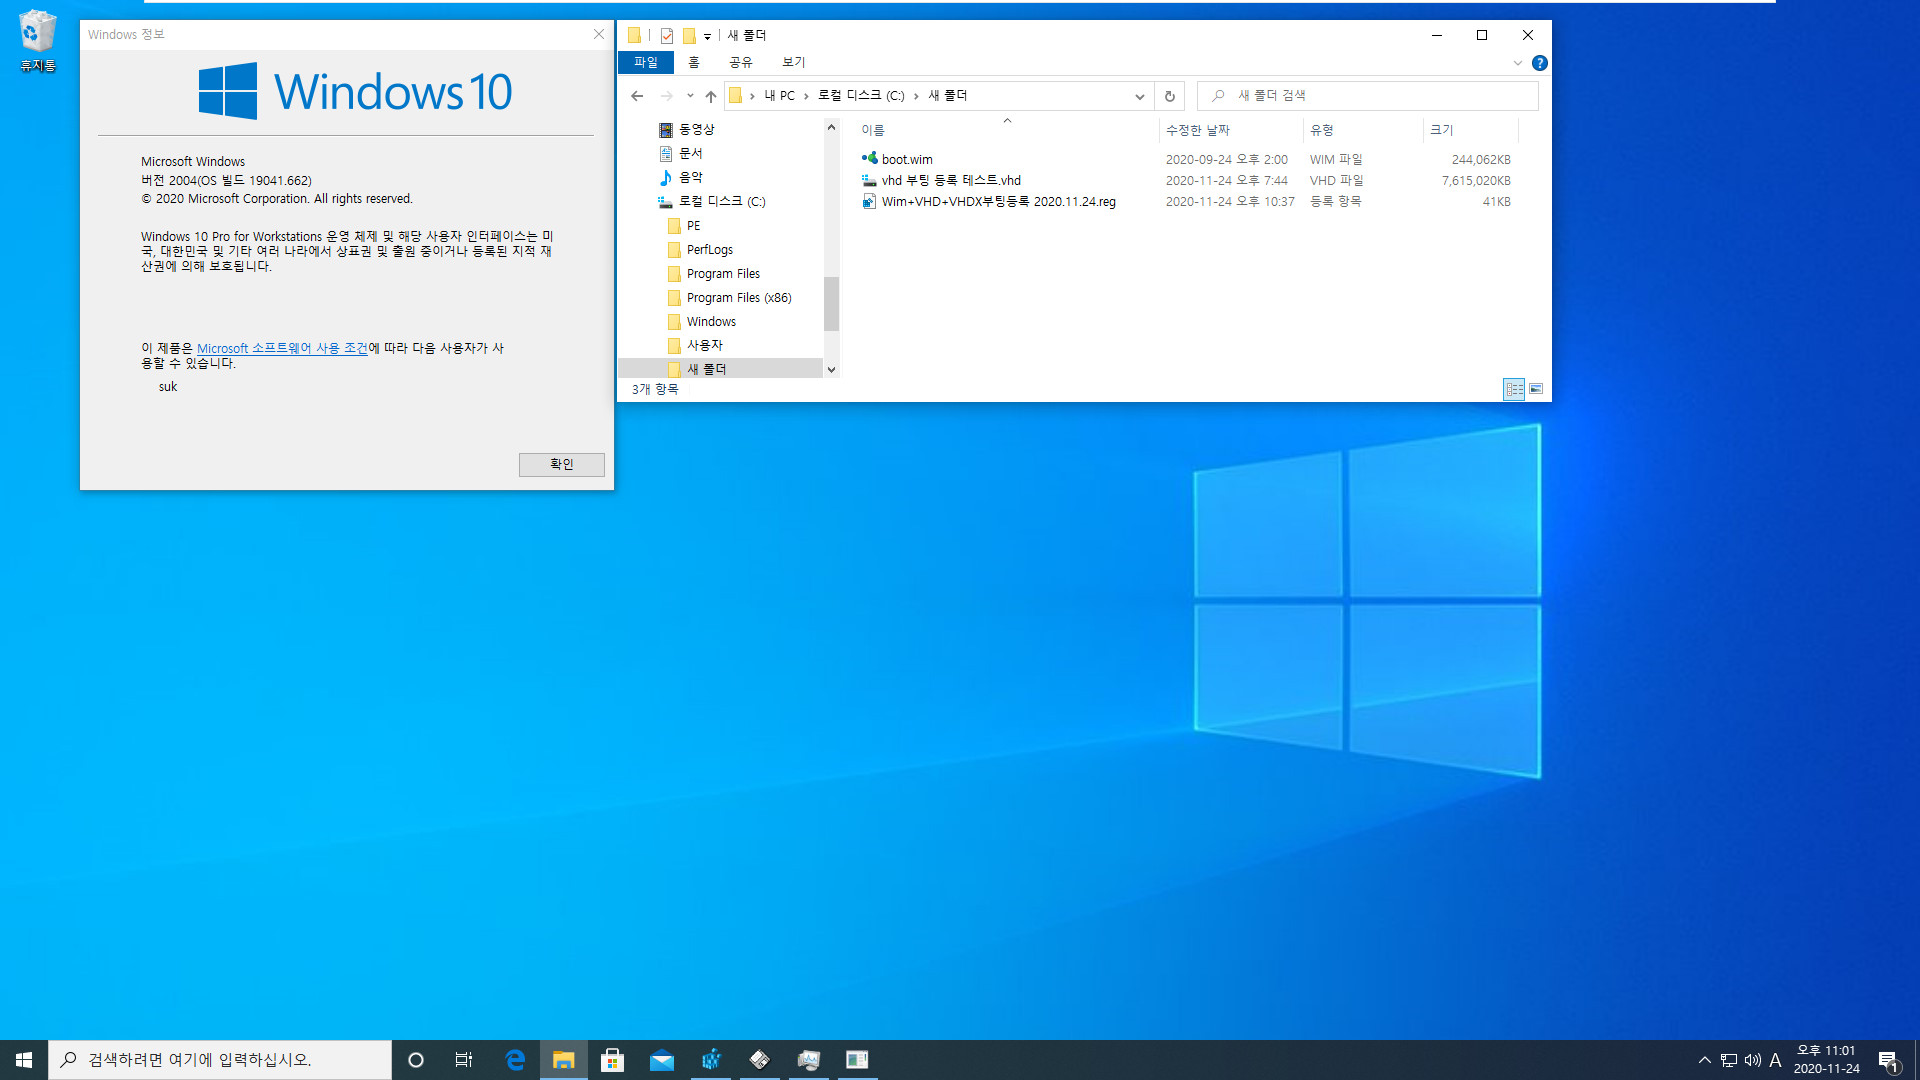
Task: Go forward in Explorer navigation
Action: (666, 96)
